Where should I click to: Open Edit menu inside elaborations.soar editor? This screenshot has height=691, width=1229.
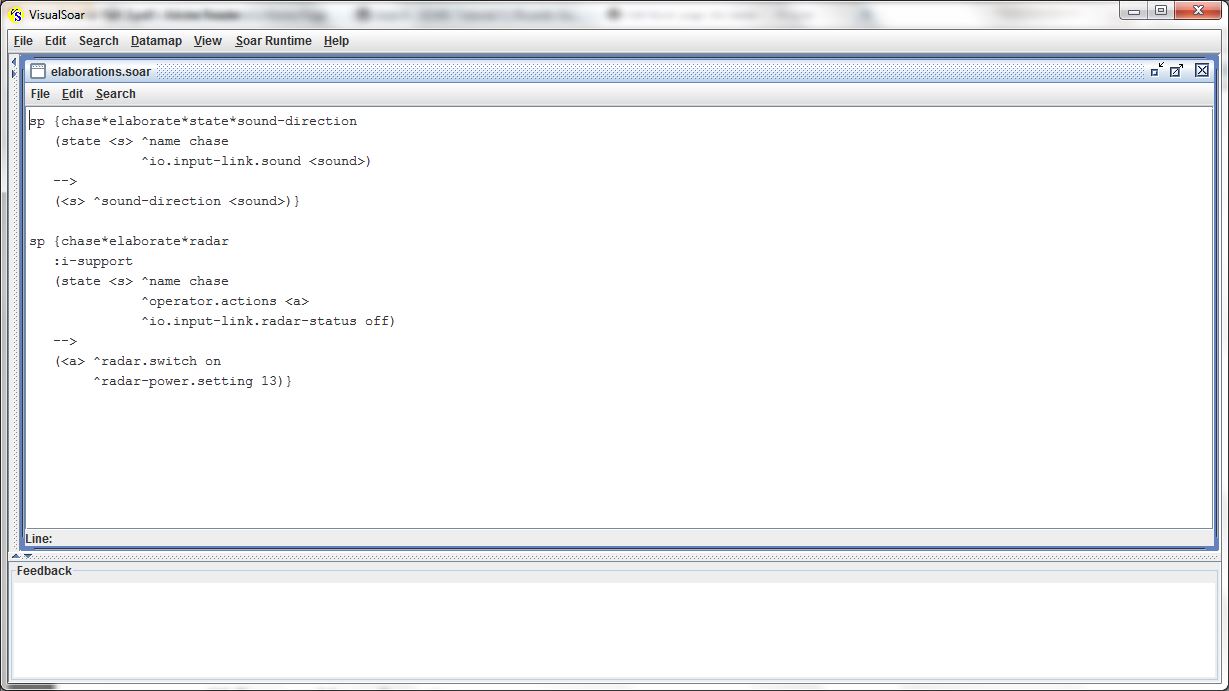[72, 94]
